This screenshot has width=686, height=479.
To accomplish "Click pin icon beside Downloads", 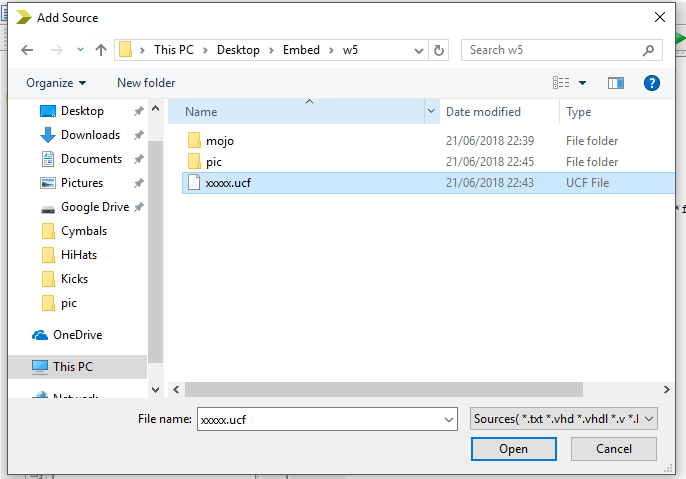I will [139, 135].
